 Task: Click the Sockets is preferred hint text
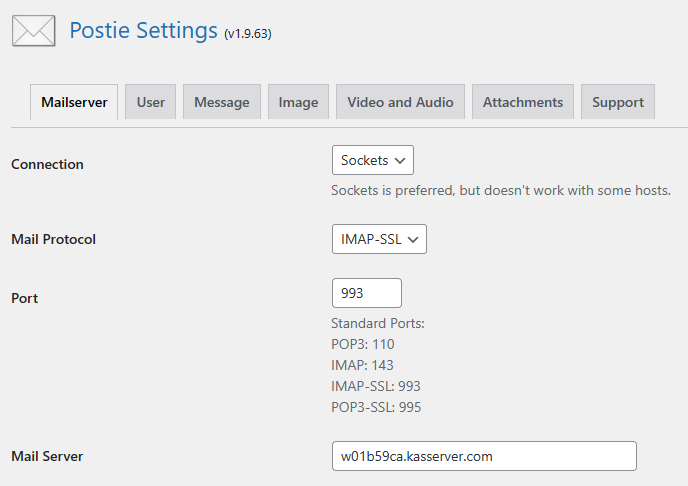(x=500, y=190)
